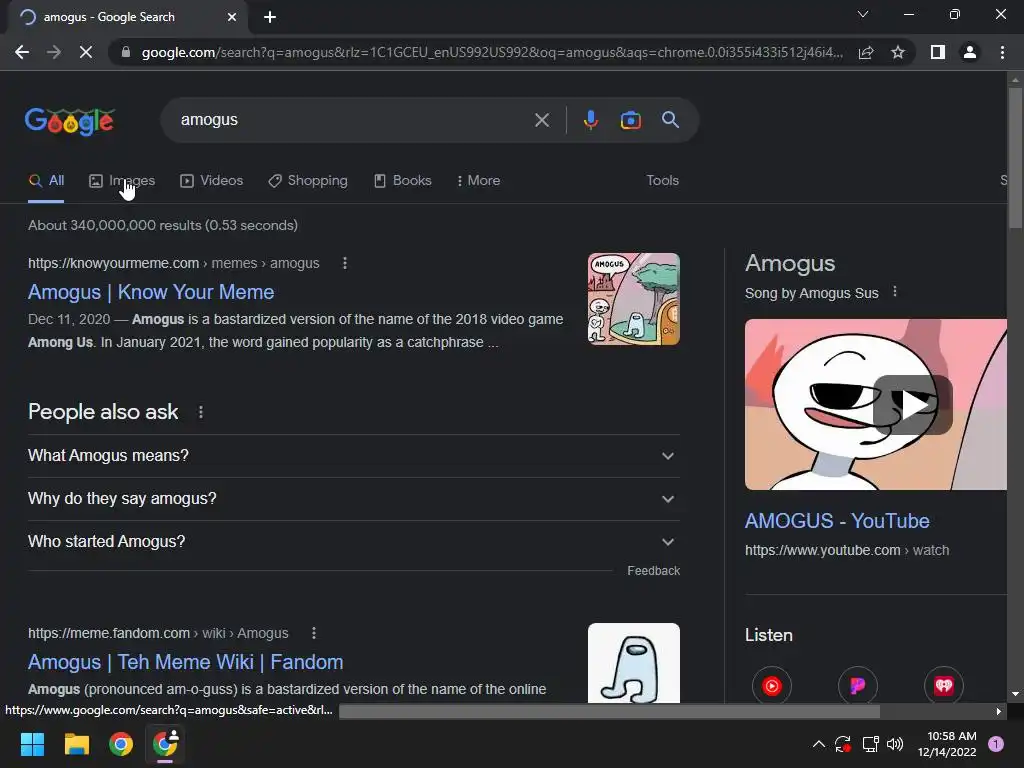Image resolution: width=1024 pixels, height=768 pixels.
Task: Click the browser back arrow
Action: coord(22,52)
